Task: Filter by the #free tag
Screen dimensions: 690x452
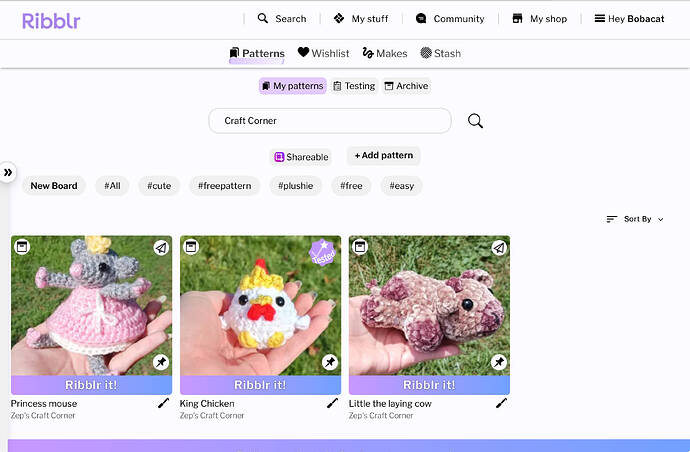Action: tap(351, 186)
